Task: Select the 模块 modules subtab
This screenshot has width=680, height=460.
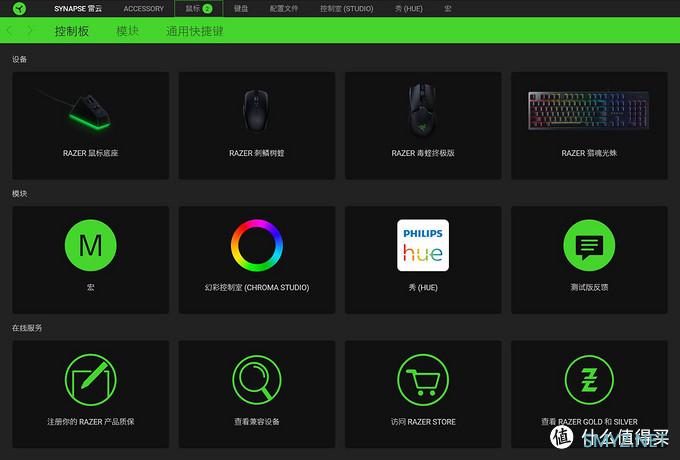Action: [128, 31]
